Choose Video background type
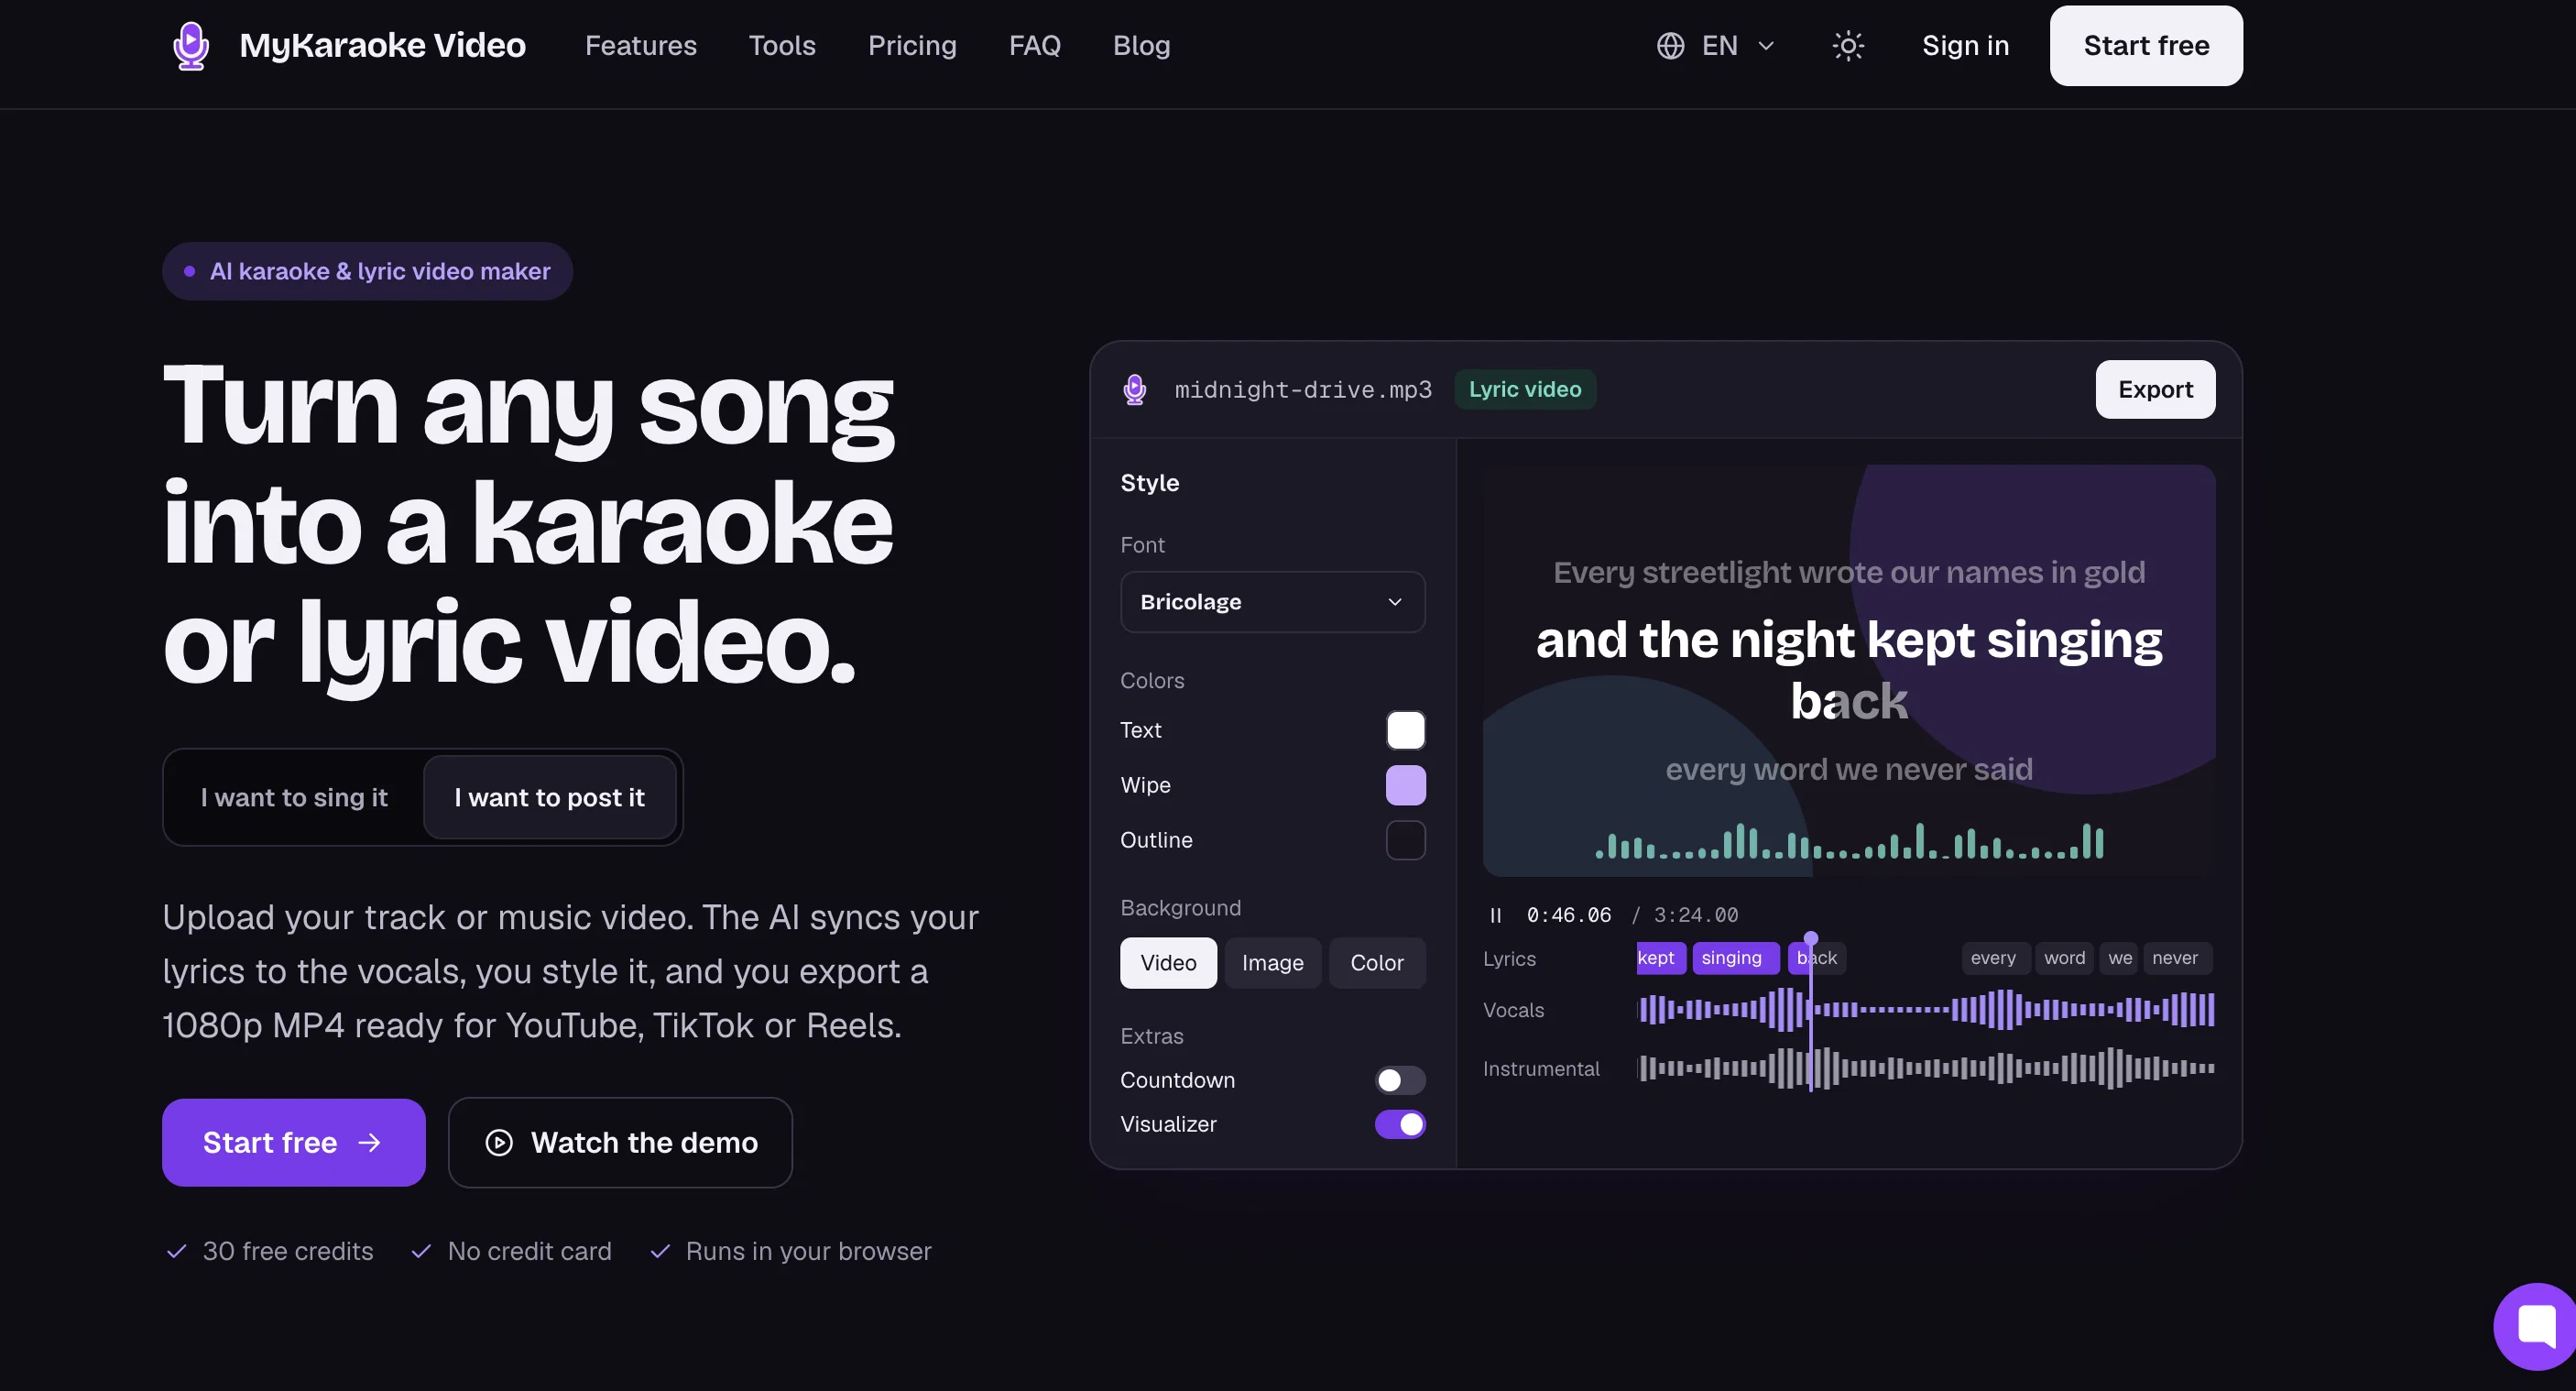Viewport: 2576px width, 1391px height. 1168,963
